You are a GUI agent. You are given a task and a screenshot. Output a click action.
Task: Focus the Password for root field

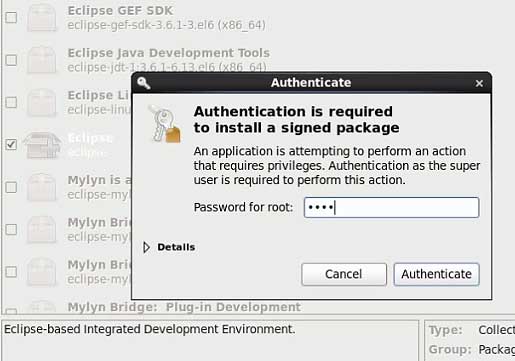pos(391,207)
